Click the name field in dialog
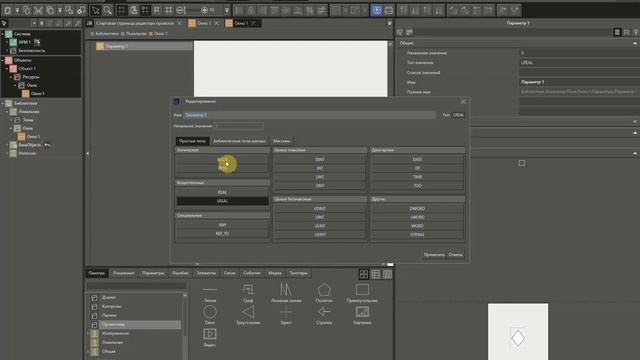This screenshot has width=640, height=360. (x=309, y=115)
